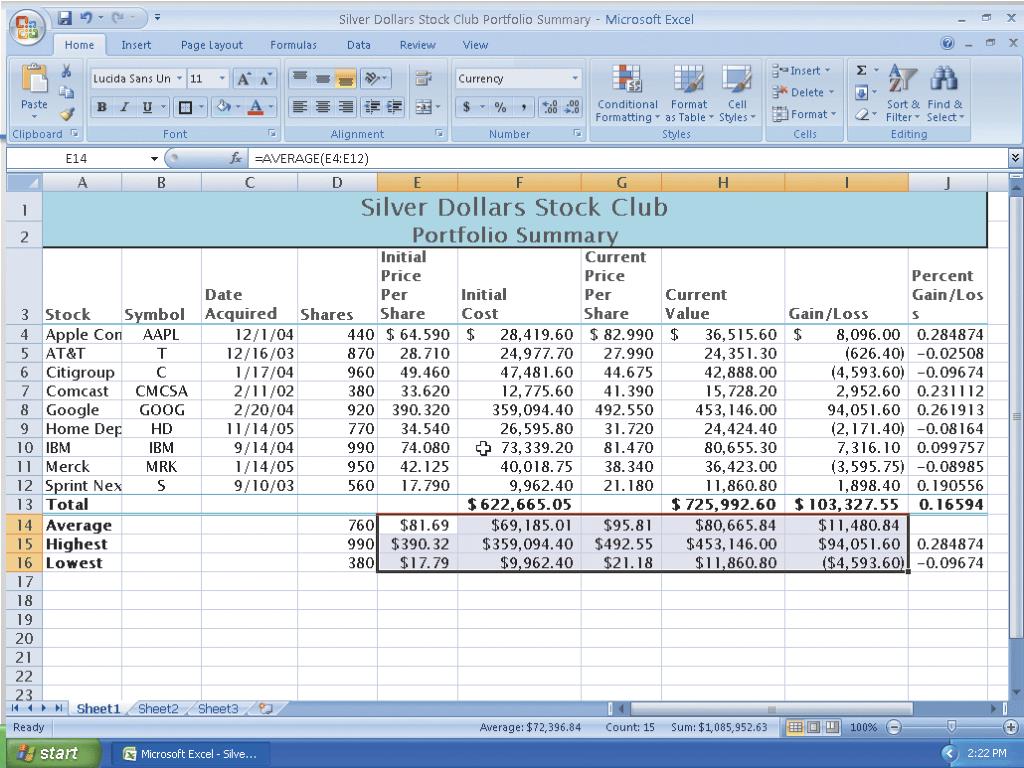Screen dimensions: 1024x768
Task: Click the Insert Function fx icon
Action: [236, 159]
